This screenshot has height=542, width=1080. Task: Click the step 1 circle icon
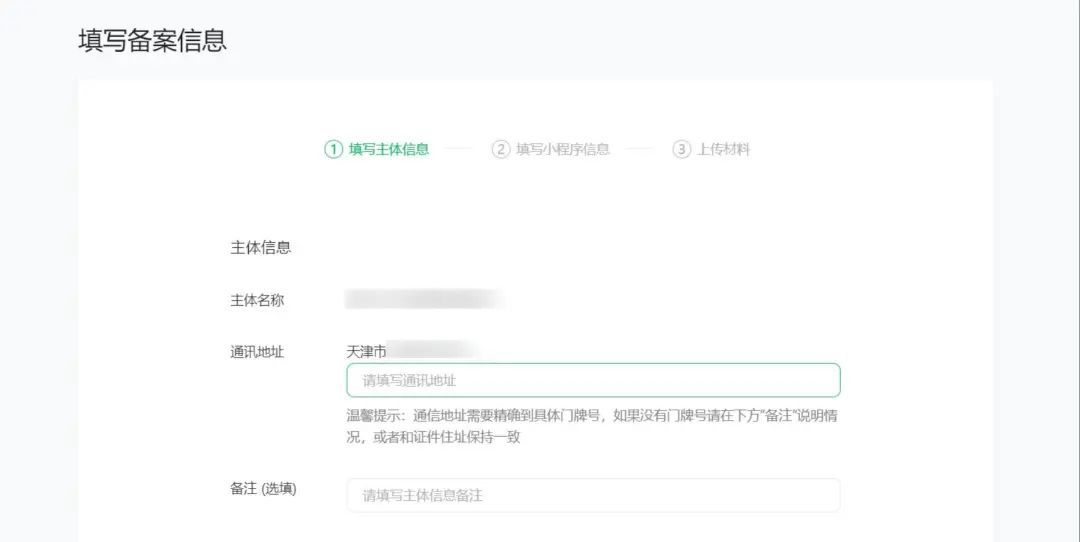(333, 149)
